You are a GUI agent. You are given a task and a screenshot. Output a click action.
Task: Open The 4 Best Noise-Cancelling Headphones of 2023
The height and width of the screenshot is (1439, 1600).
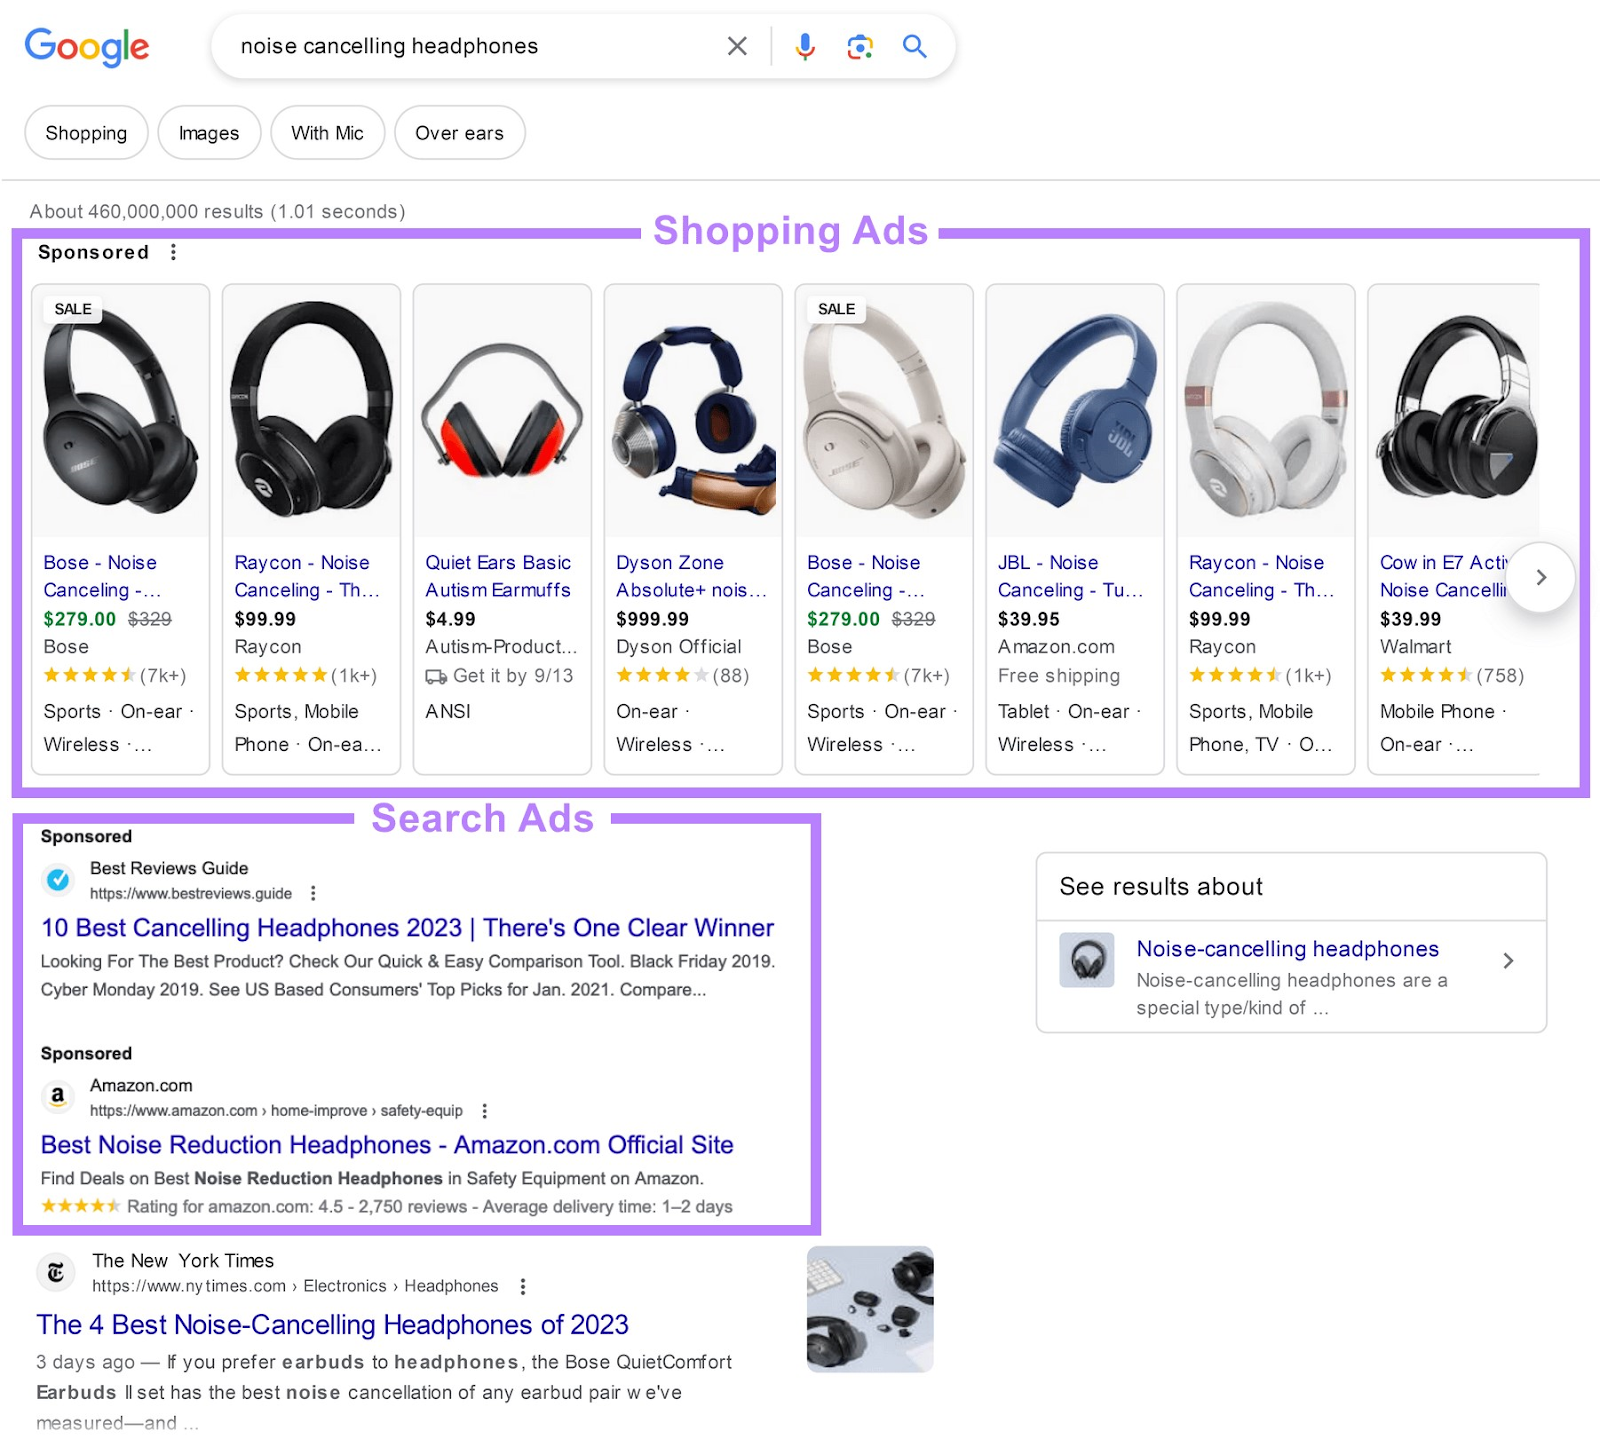(x=332, y=1325)
